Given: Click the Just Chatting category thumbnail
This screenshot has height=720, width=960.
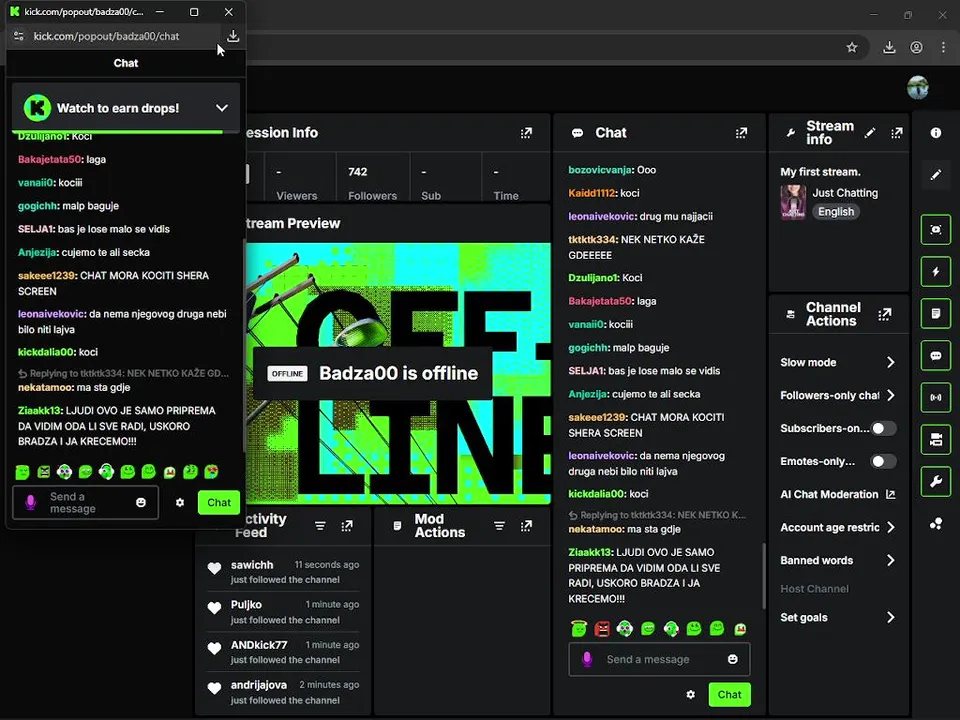Looking at the screenshot, I should point(793,202).
